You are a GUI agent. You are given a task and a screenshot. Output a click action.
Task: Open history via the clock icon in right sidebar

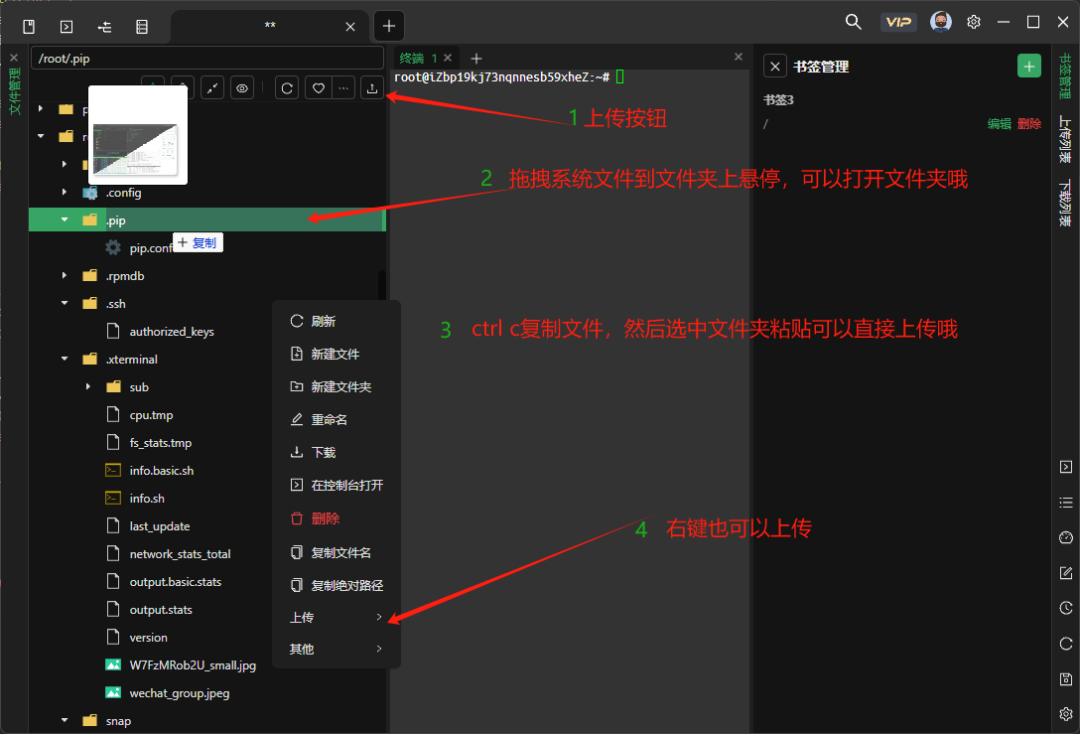point(1066,608)
